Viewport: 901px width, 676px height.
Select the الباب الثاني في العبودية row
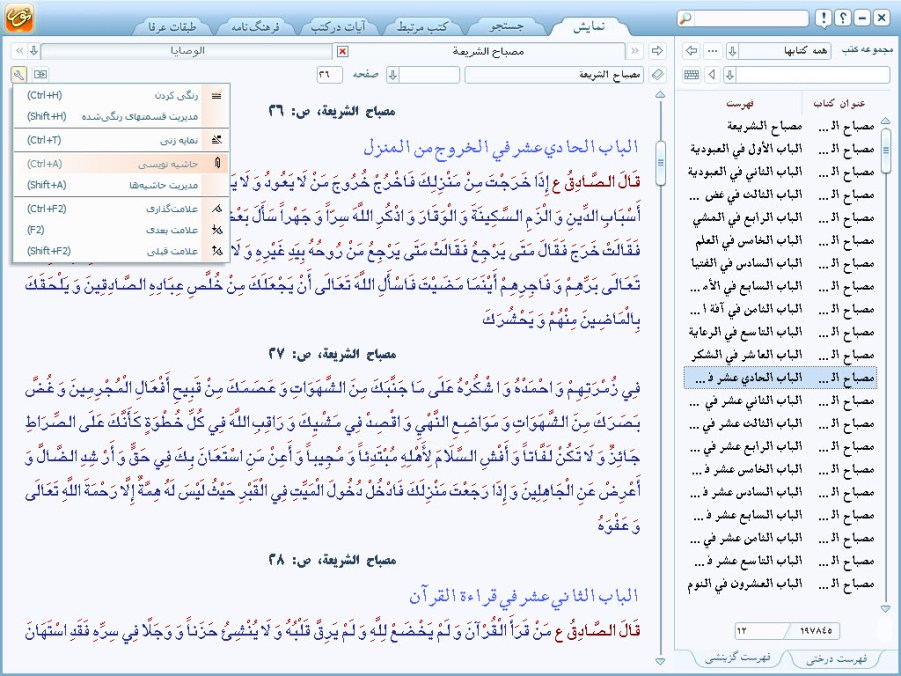780,172
